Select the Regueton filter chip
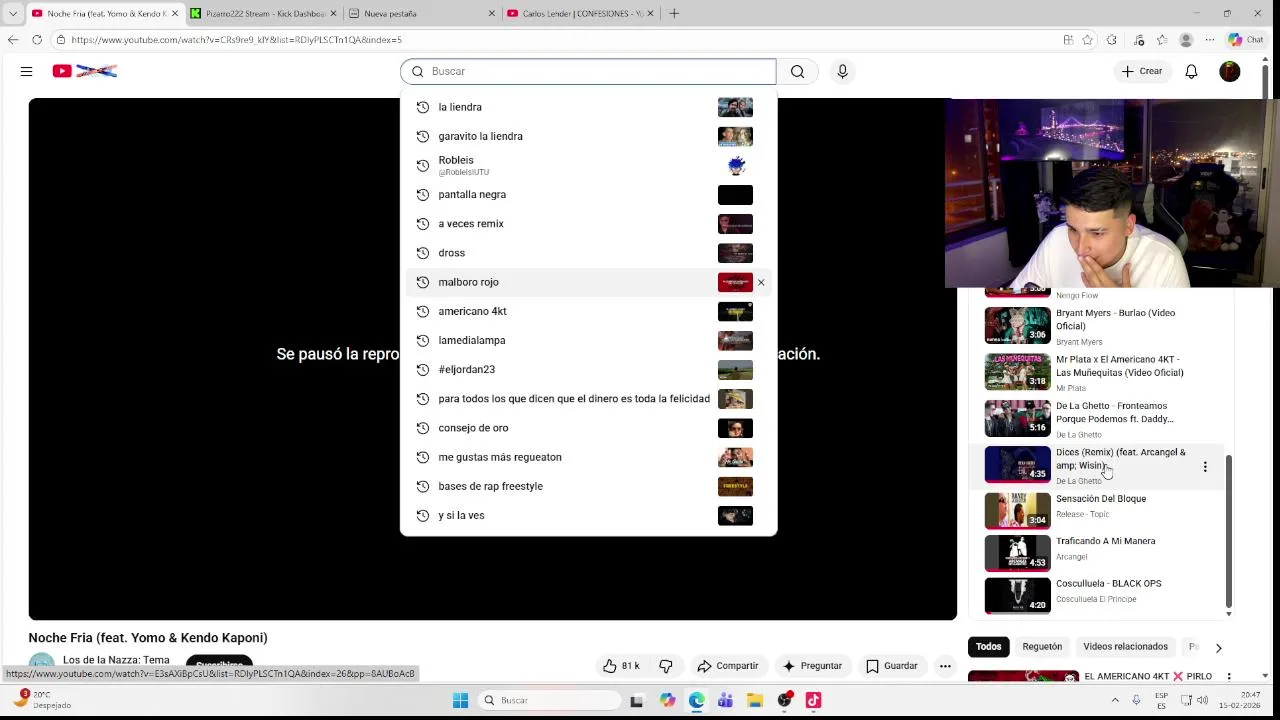 coord(1042,646)
